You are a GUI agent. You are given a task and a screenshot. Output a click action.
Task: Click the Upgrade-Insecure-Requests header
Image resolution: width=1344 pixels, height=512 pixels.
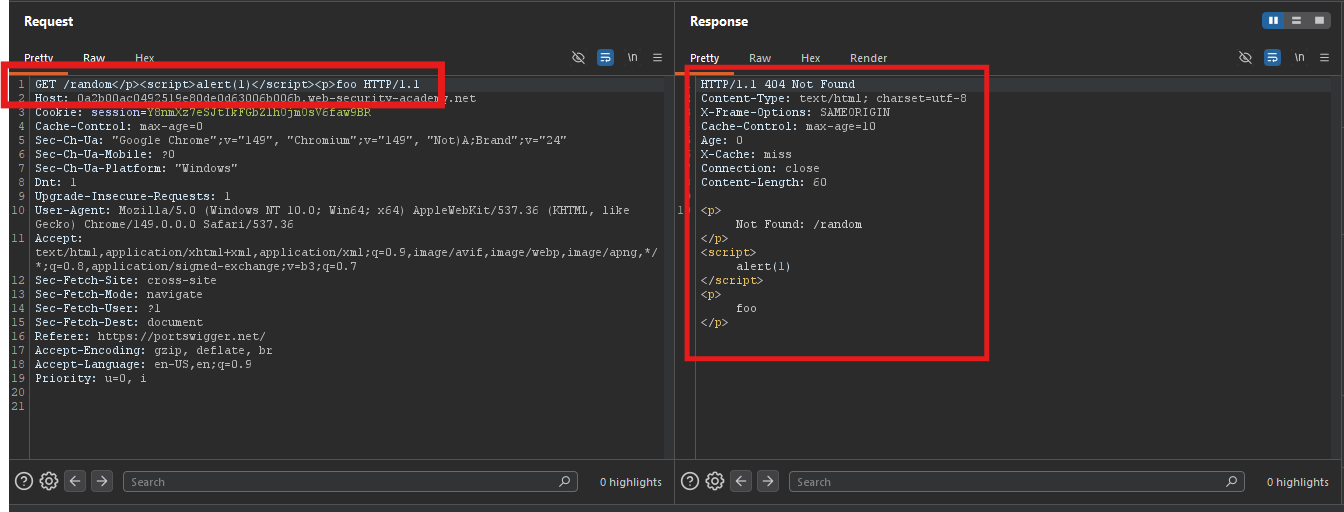[133, 197]
